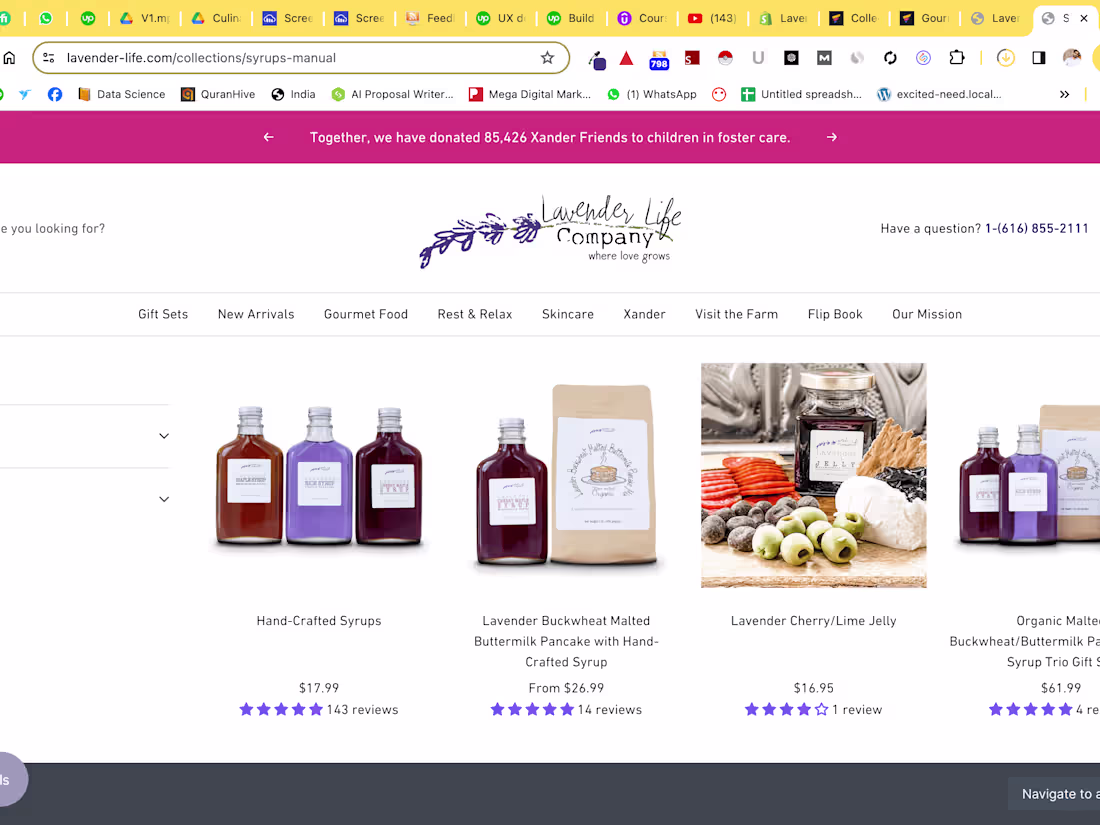Click the Facebook icon in the bookmarks bar
Screen dimensions: 1100x825
(54, 94)
